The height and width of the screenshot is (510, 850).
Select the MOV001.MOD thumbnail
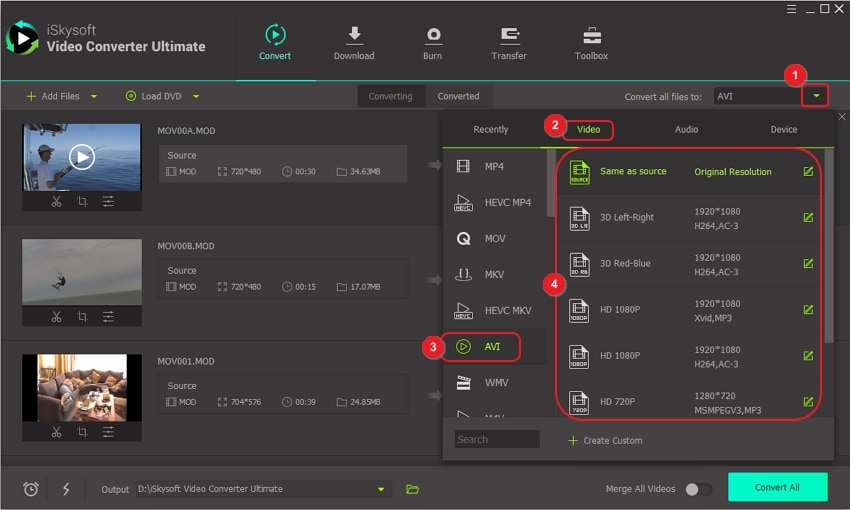tap(82, 388)
